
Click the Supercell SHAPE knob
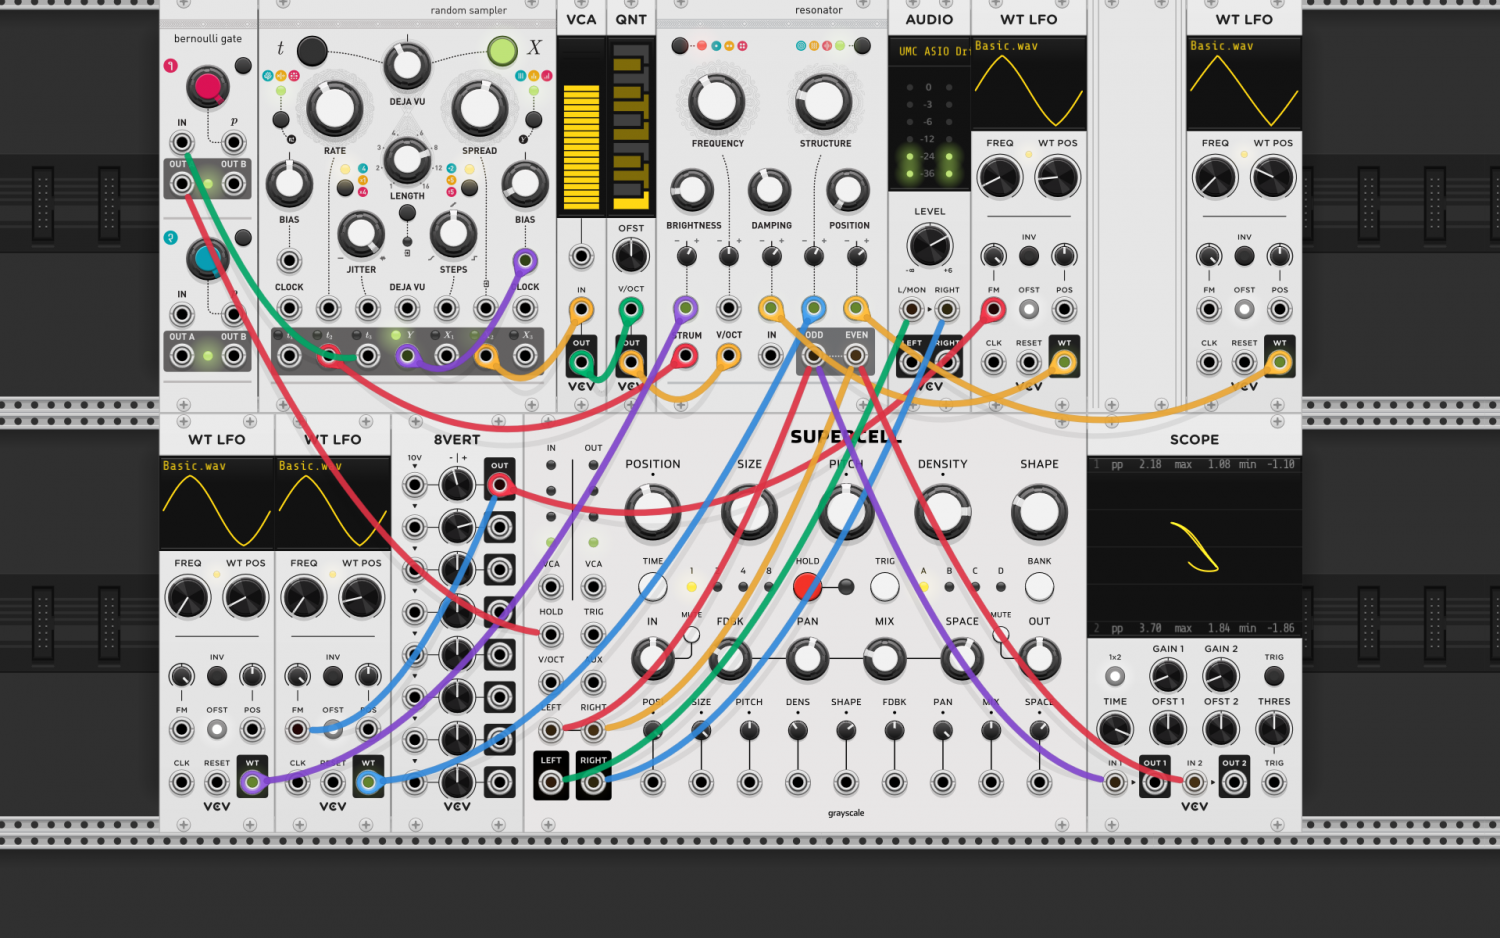point(1039,512)
